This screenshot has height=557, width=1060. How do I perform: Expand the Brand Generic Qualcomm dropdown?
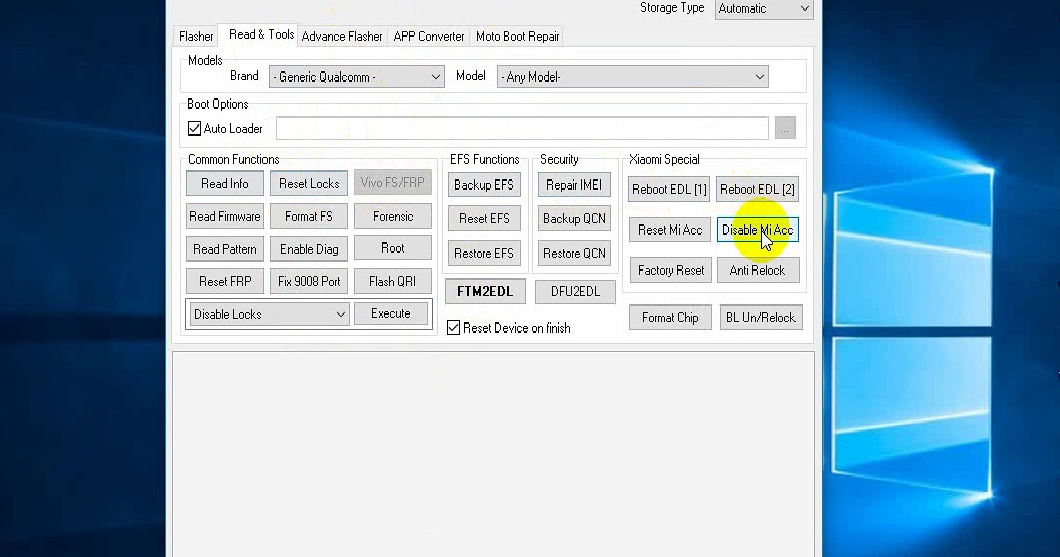(356, 77)
